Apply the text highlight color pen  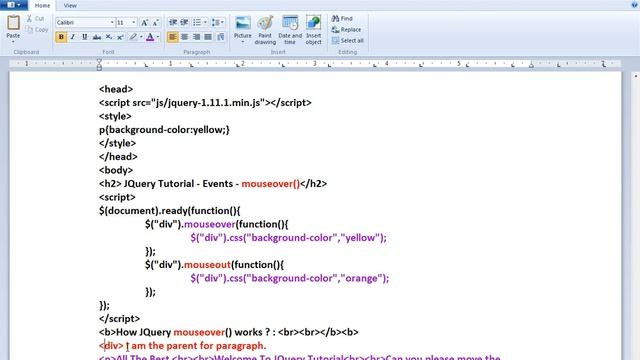pyautogui.click(x=133, y=37)
